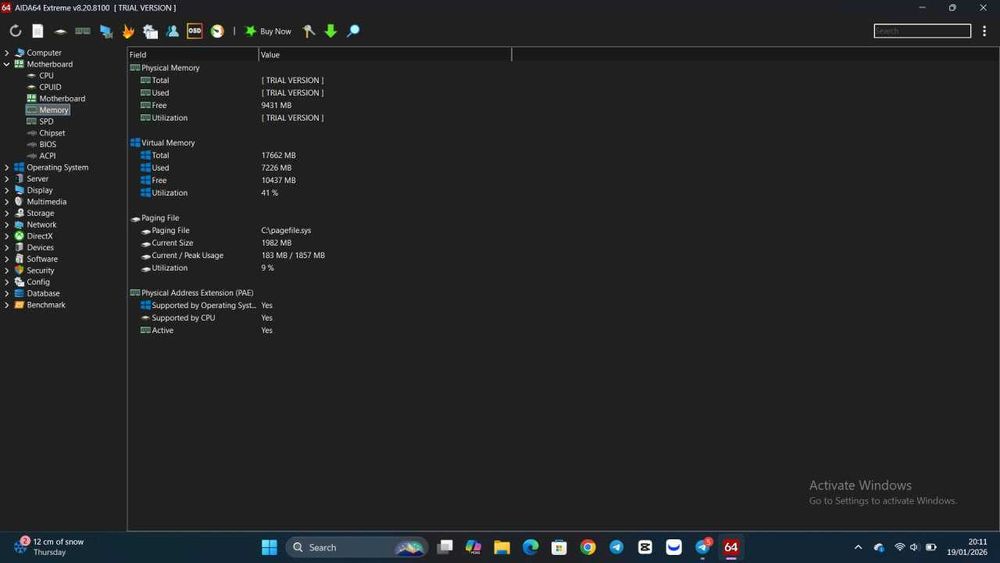
Task: Click the blue magnifier toolbar icon
Action: coord(353,31)
